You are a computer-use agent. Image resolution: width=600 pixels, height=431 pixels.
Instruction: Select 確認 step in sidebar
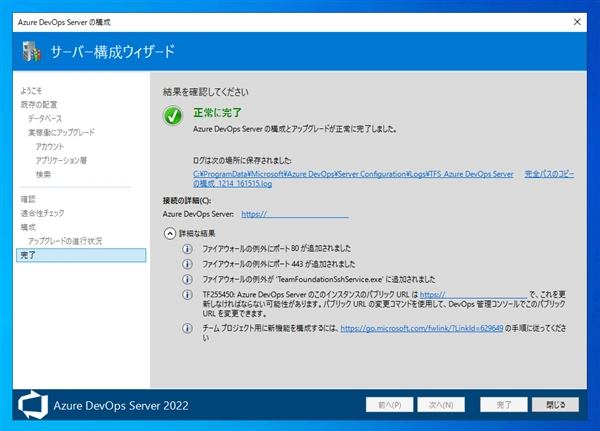pyautogui.click(x=28, y=199)
